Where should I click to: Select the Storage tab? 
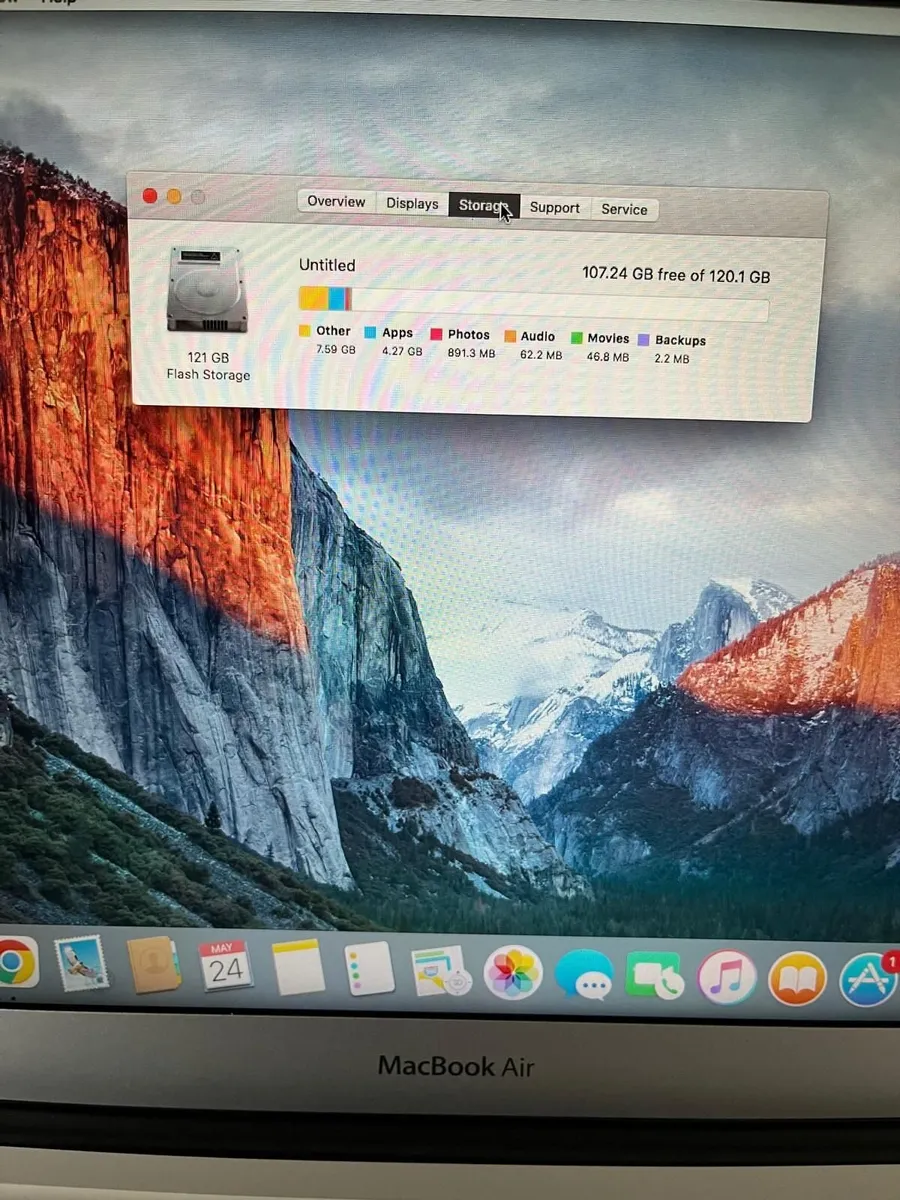(484, 205)
